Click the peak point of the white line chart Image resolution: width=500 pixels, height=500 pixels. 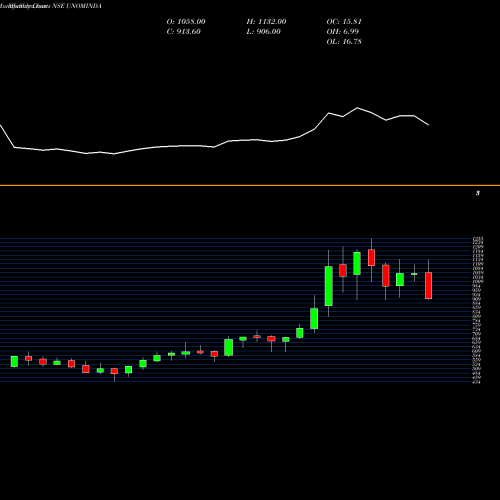tap(357, 108)
